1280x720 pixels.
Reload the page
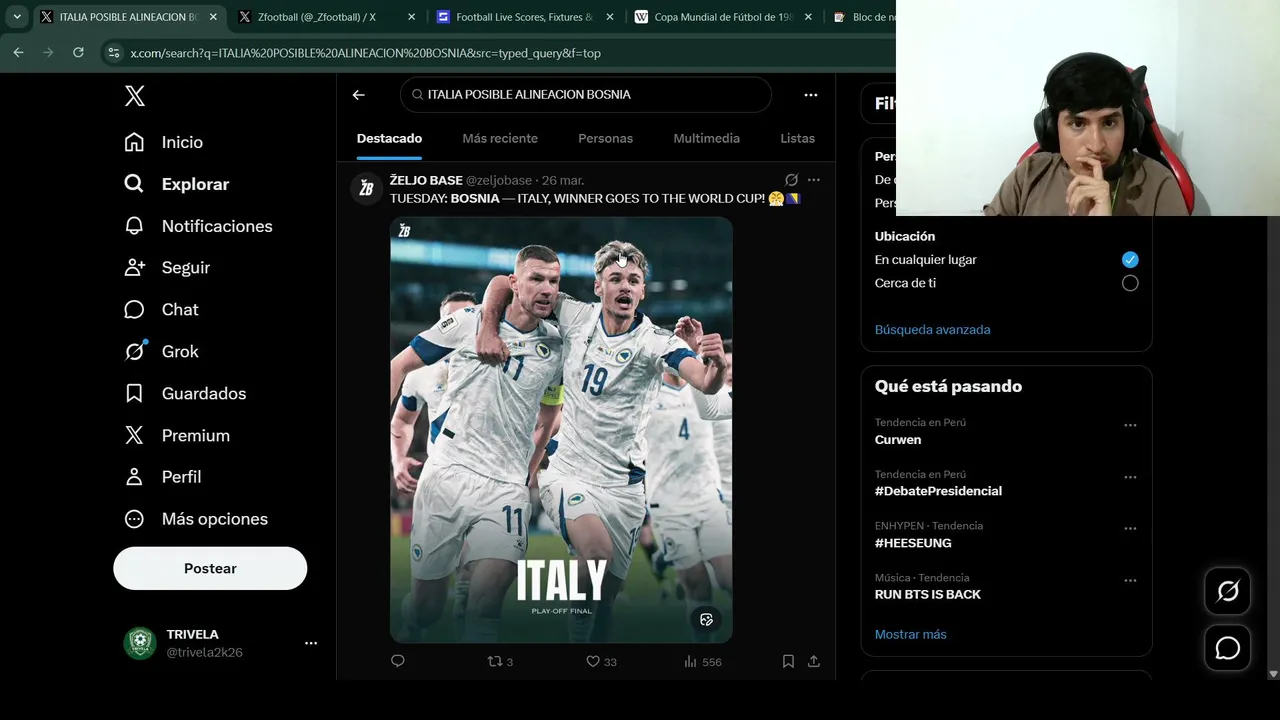click(78, 52)
